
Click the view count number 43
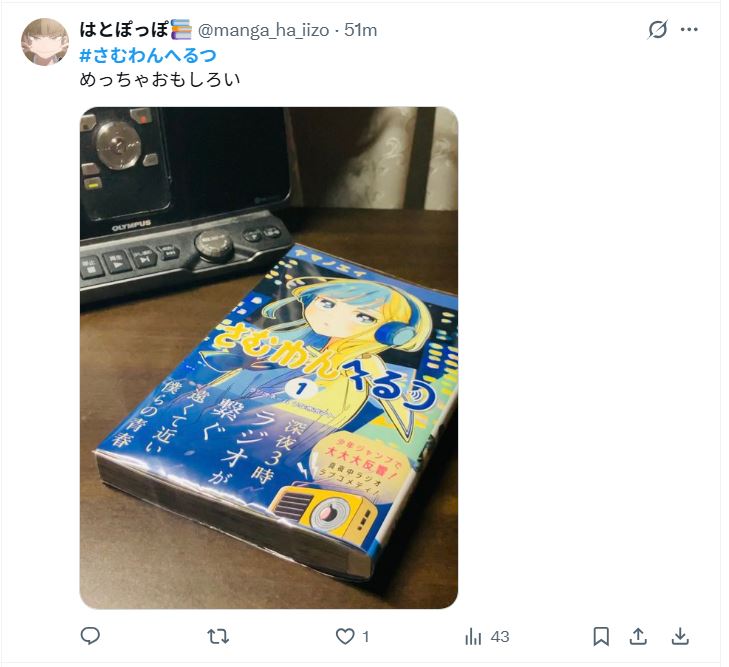[500, 637]
